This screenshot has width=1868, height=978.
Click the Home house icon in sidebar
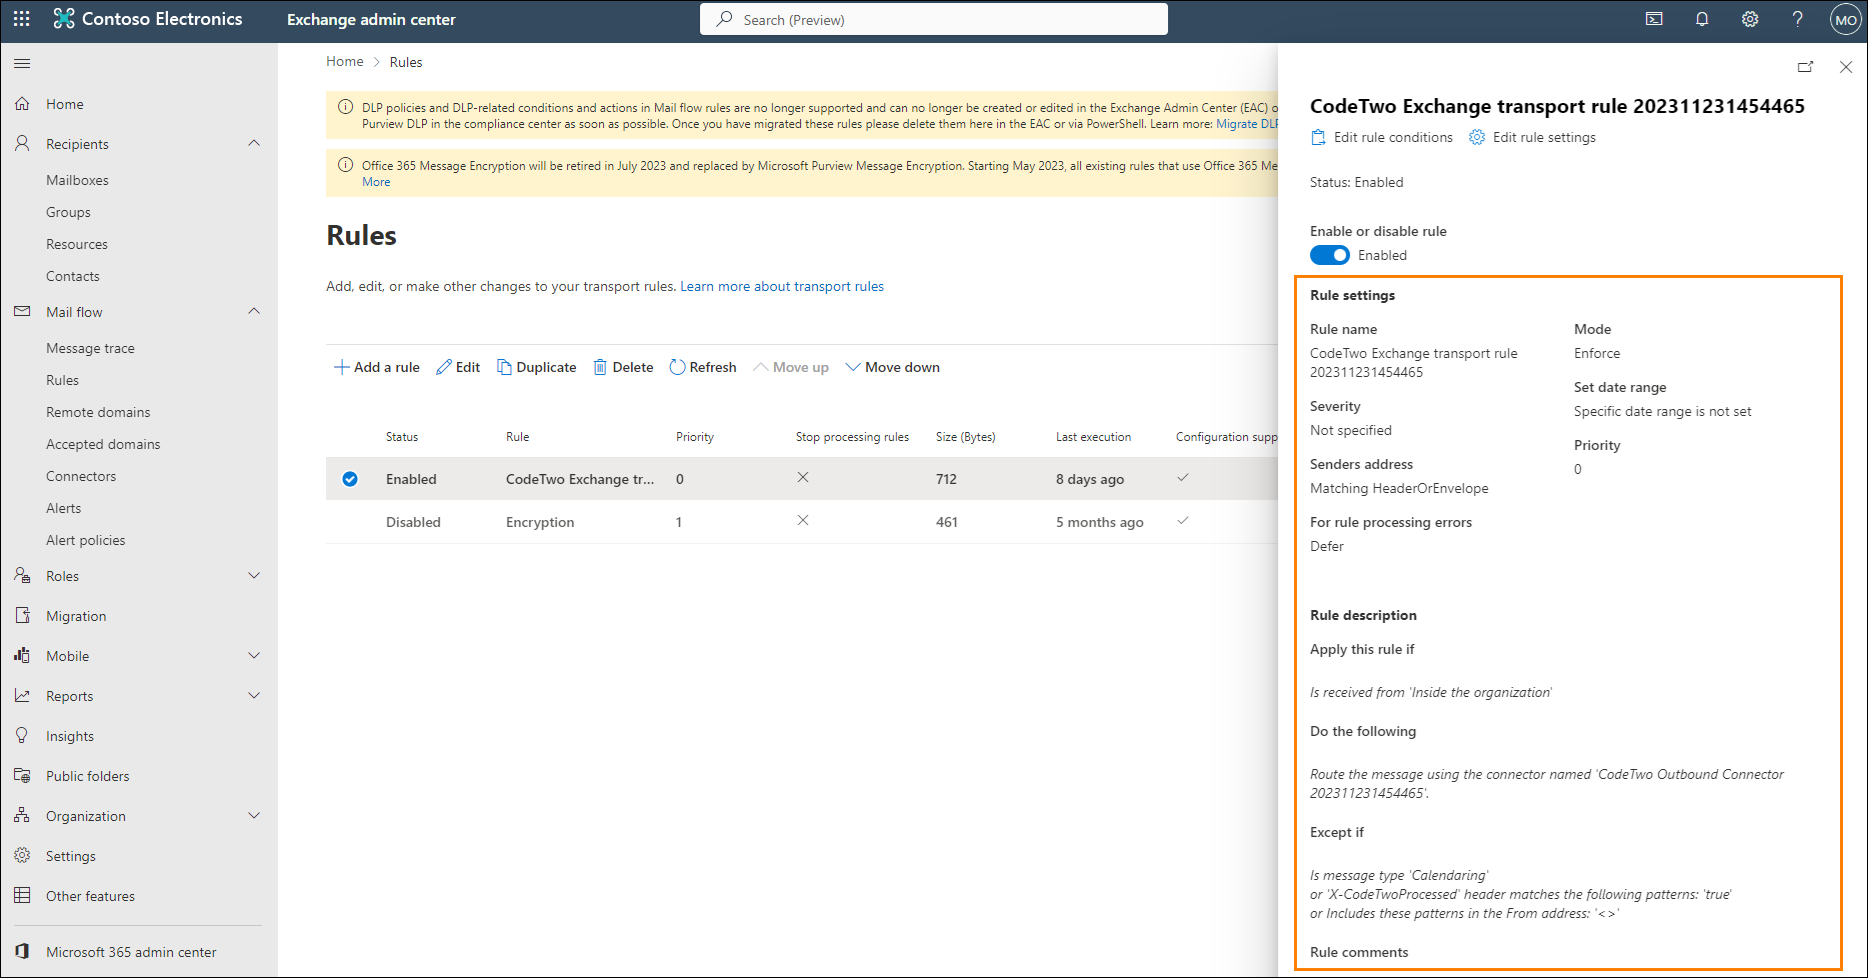pos(22,103)
